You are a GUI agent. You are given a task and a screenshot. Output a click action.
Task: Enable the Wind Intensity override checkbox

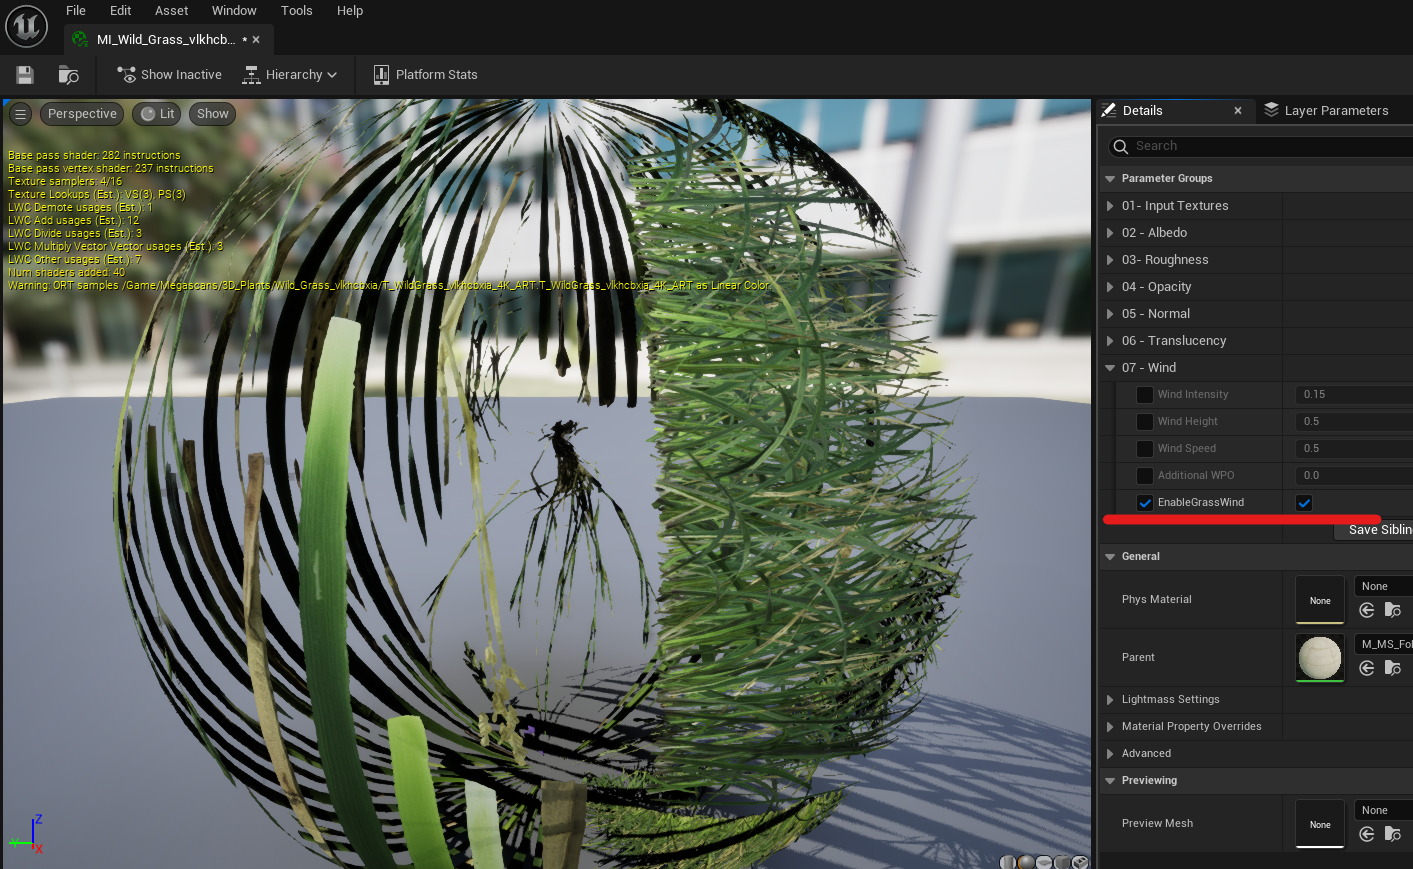point(1145,395)
